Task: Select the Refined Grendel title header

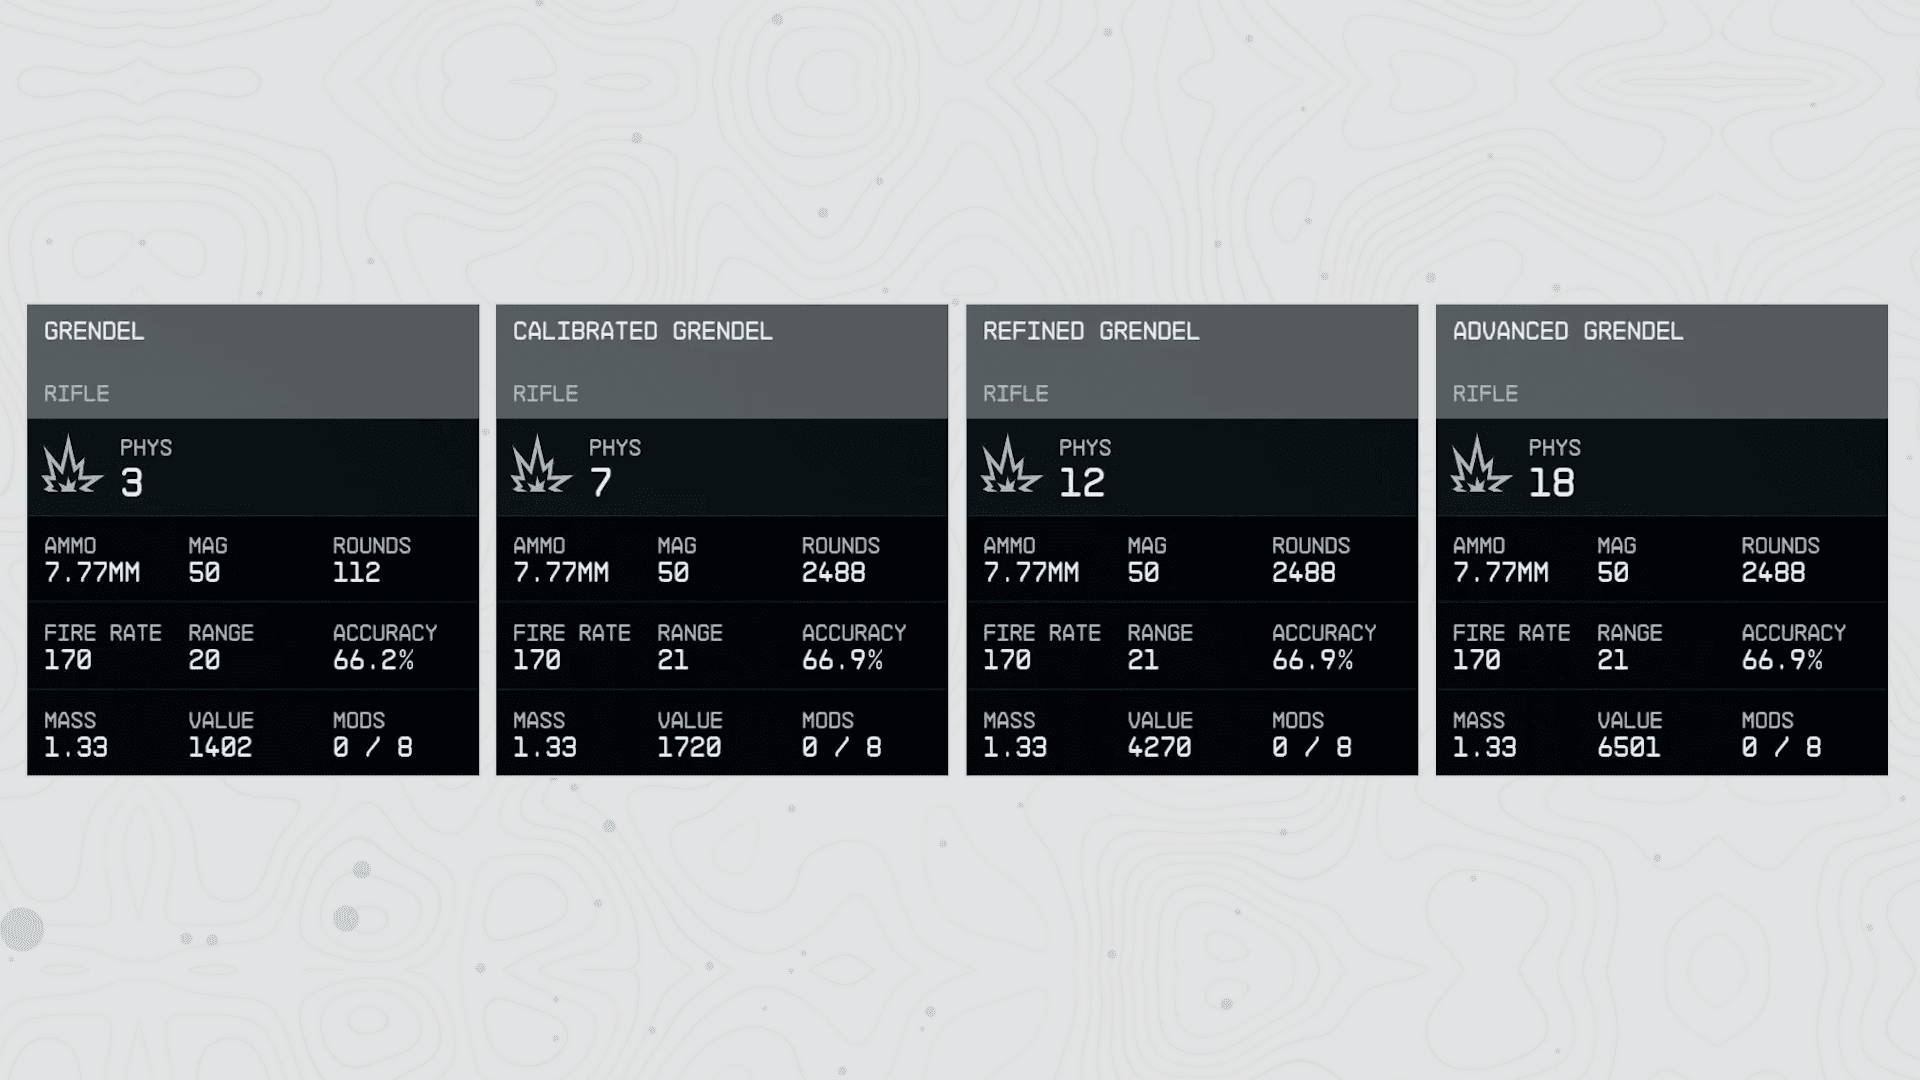Action: point(1091,331)
